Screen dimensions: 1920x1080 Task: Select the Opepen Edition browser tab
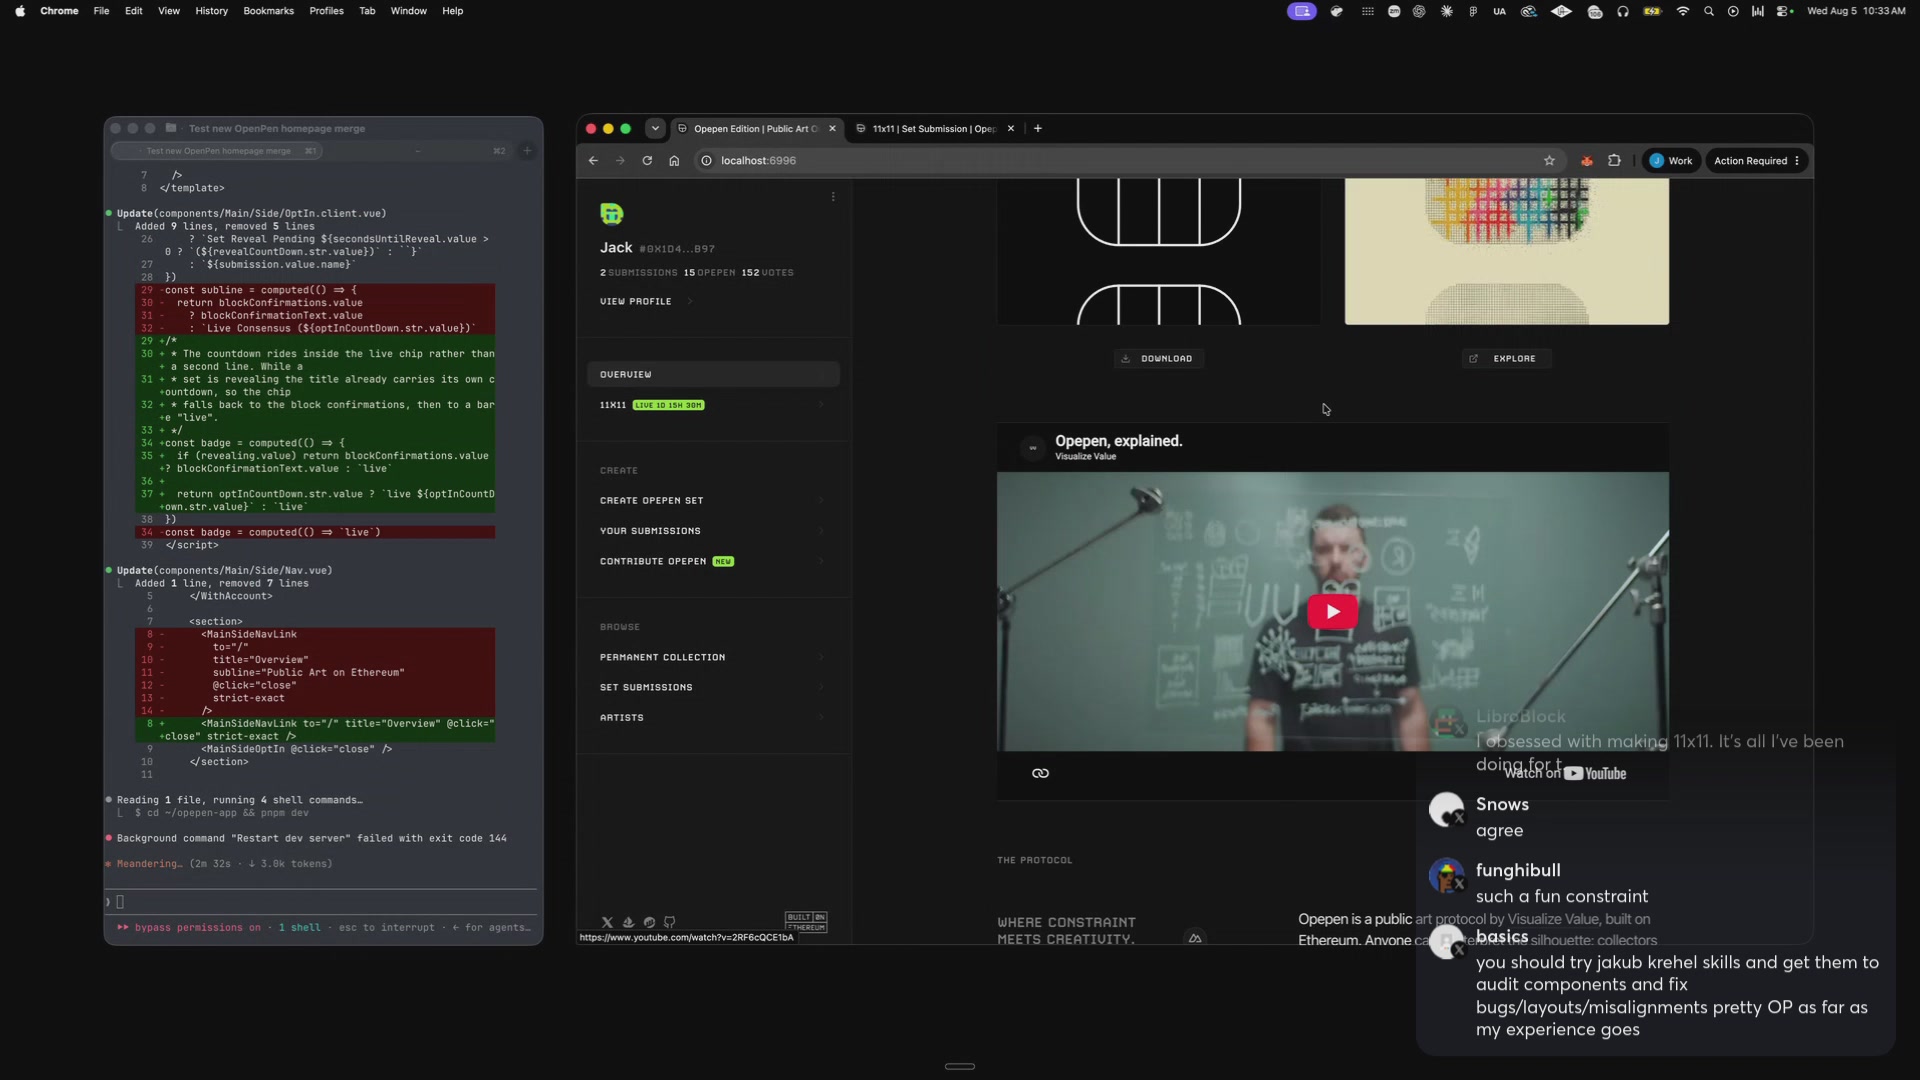pos(757,128)
